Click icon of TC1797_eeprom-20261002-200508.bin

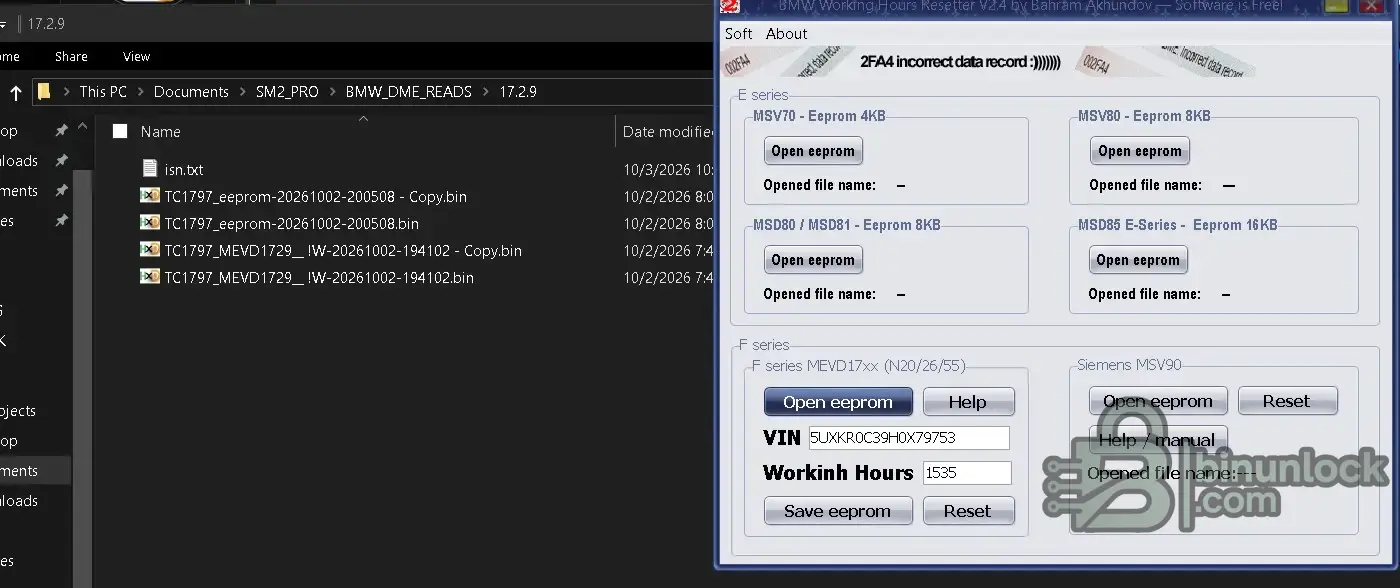tap(150, 223)
